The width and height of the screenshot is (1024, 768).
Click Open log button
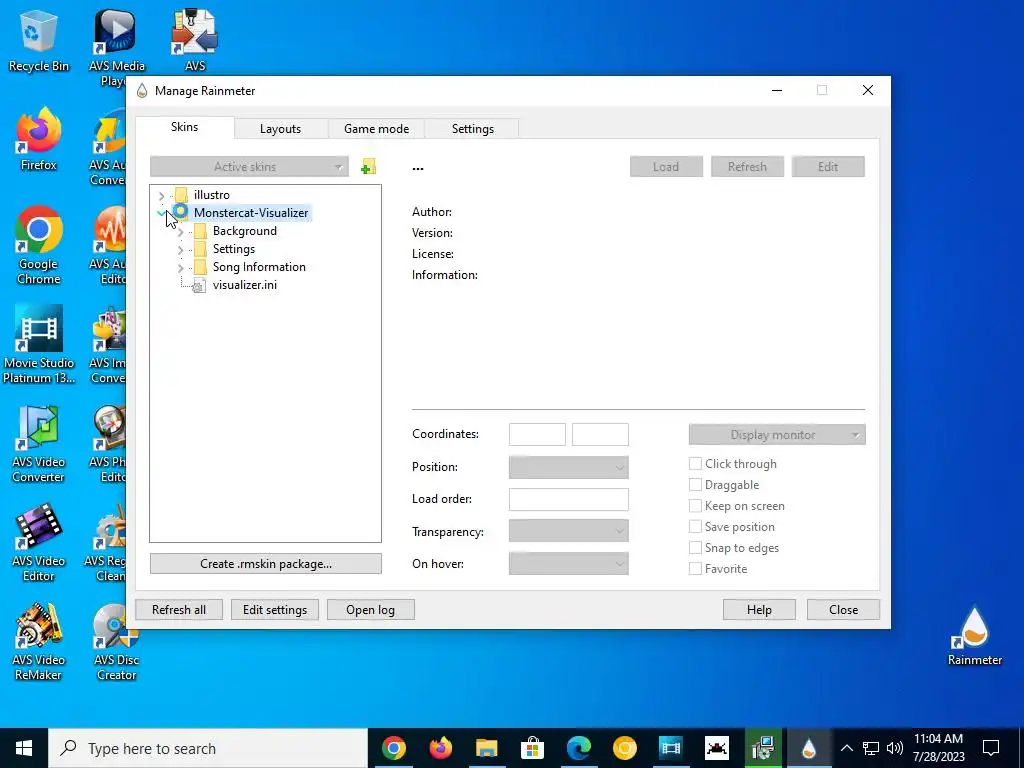[x=370, y=609]
